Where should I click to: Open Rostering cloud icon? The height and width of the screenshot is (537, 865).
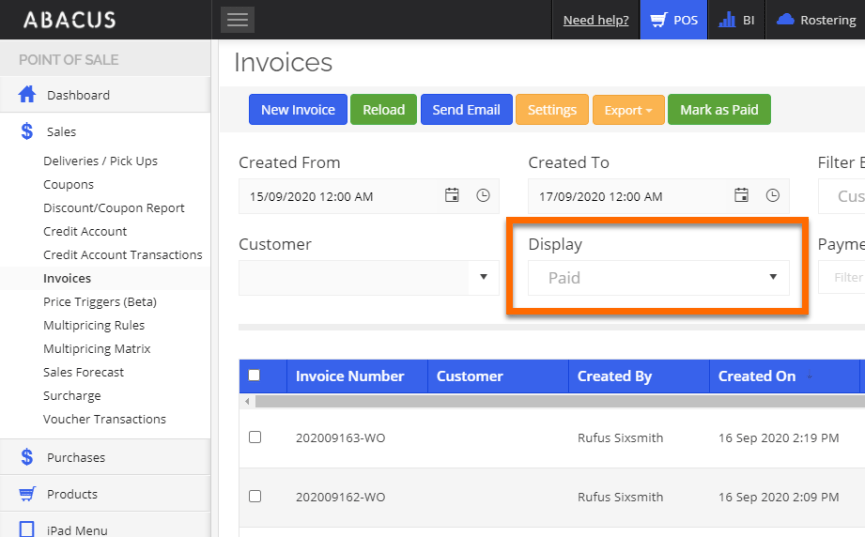tap(785, 20)
